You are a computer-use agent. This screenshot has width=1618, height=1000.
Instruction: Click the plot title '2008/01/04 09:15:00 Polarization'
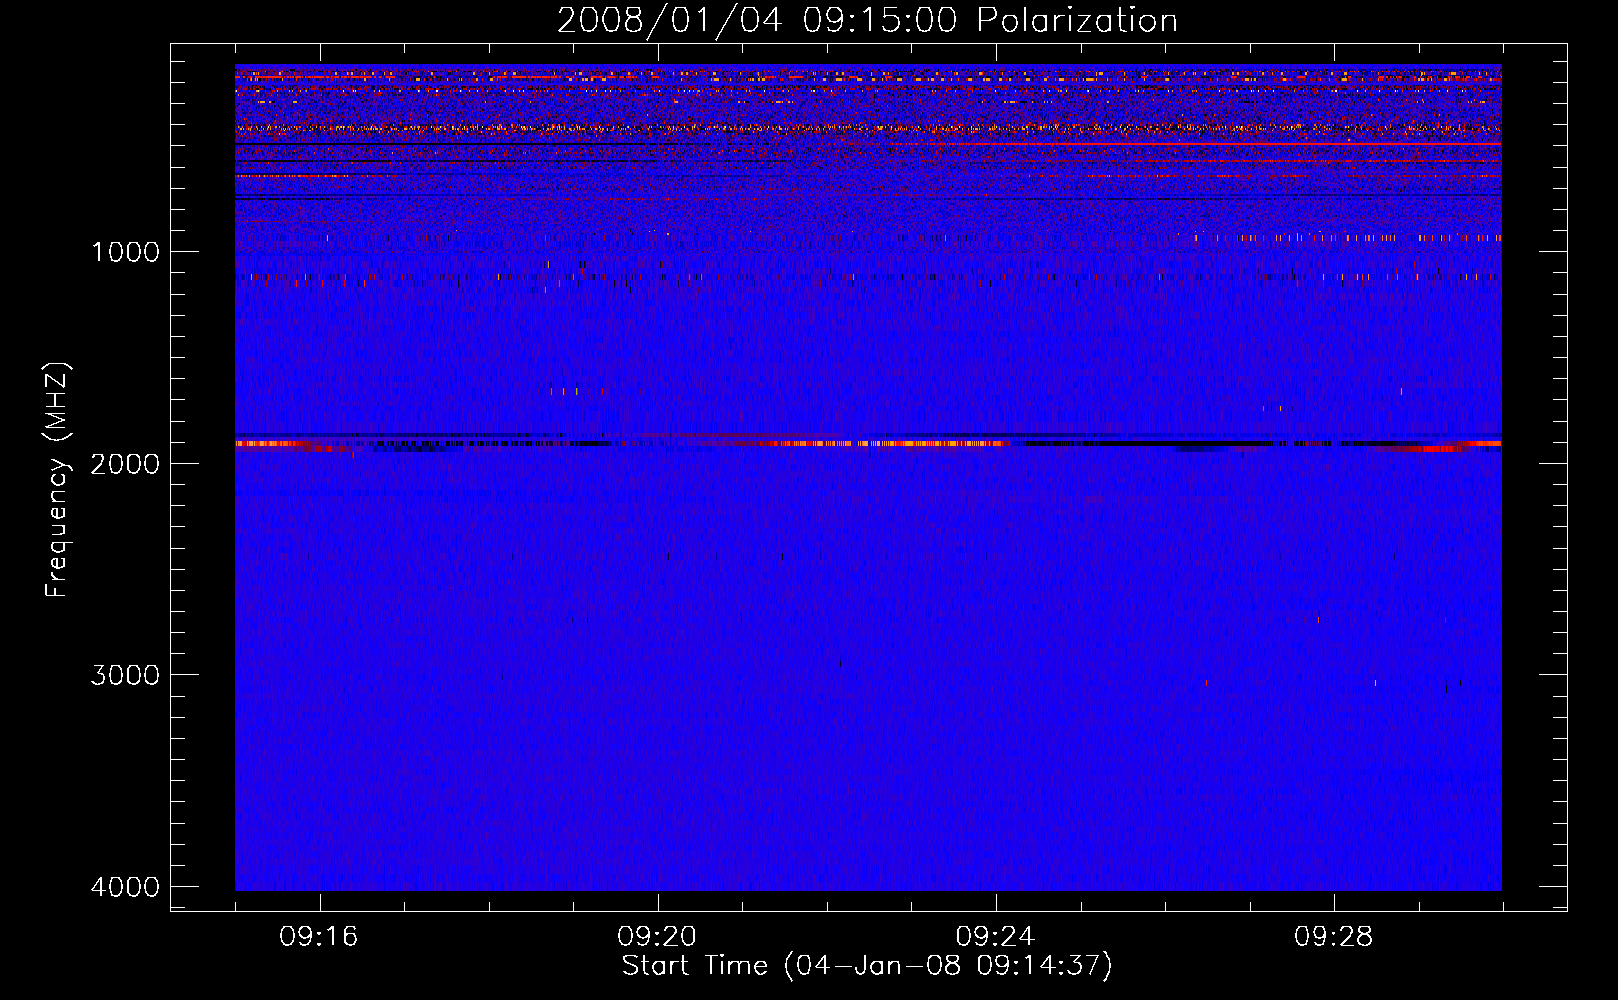click(867, 20)
